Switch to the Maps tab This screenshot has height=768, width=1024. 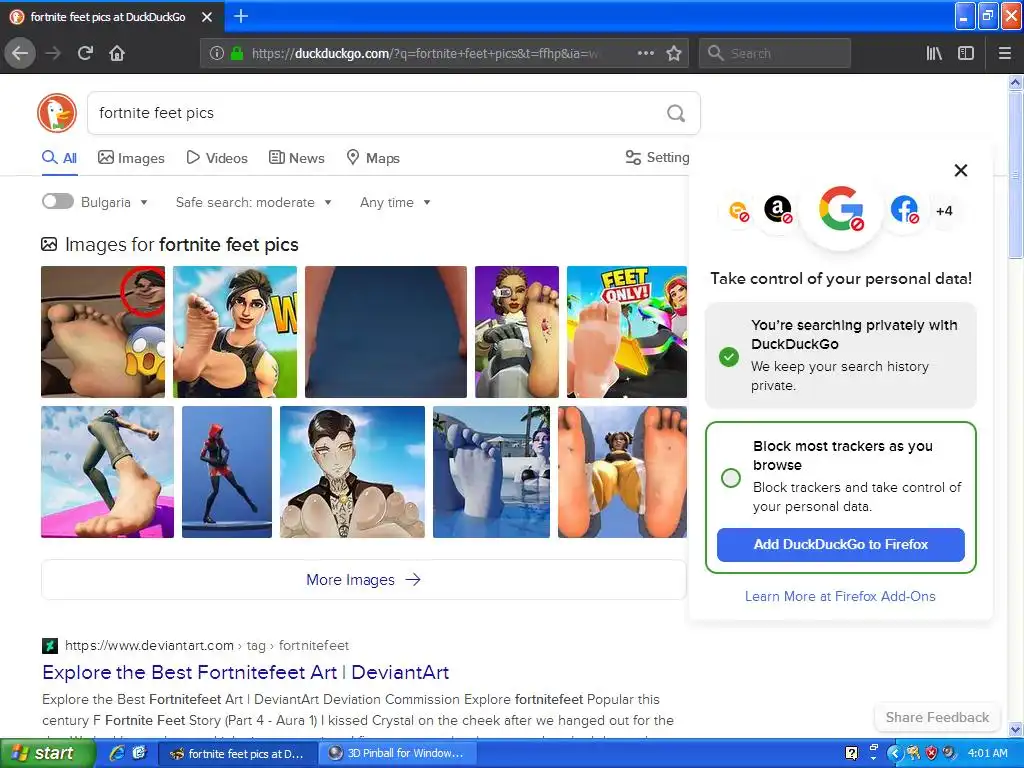373,158
